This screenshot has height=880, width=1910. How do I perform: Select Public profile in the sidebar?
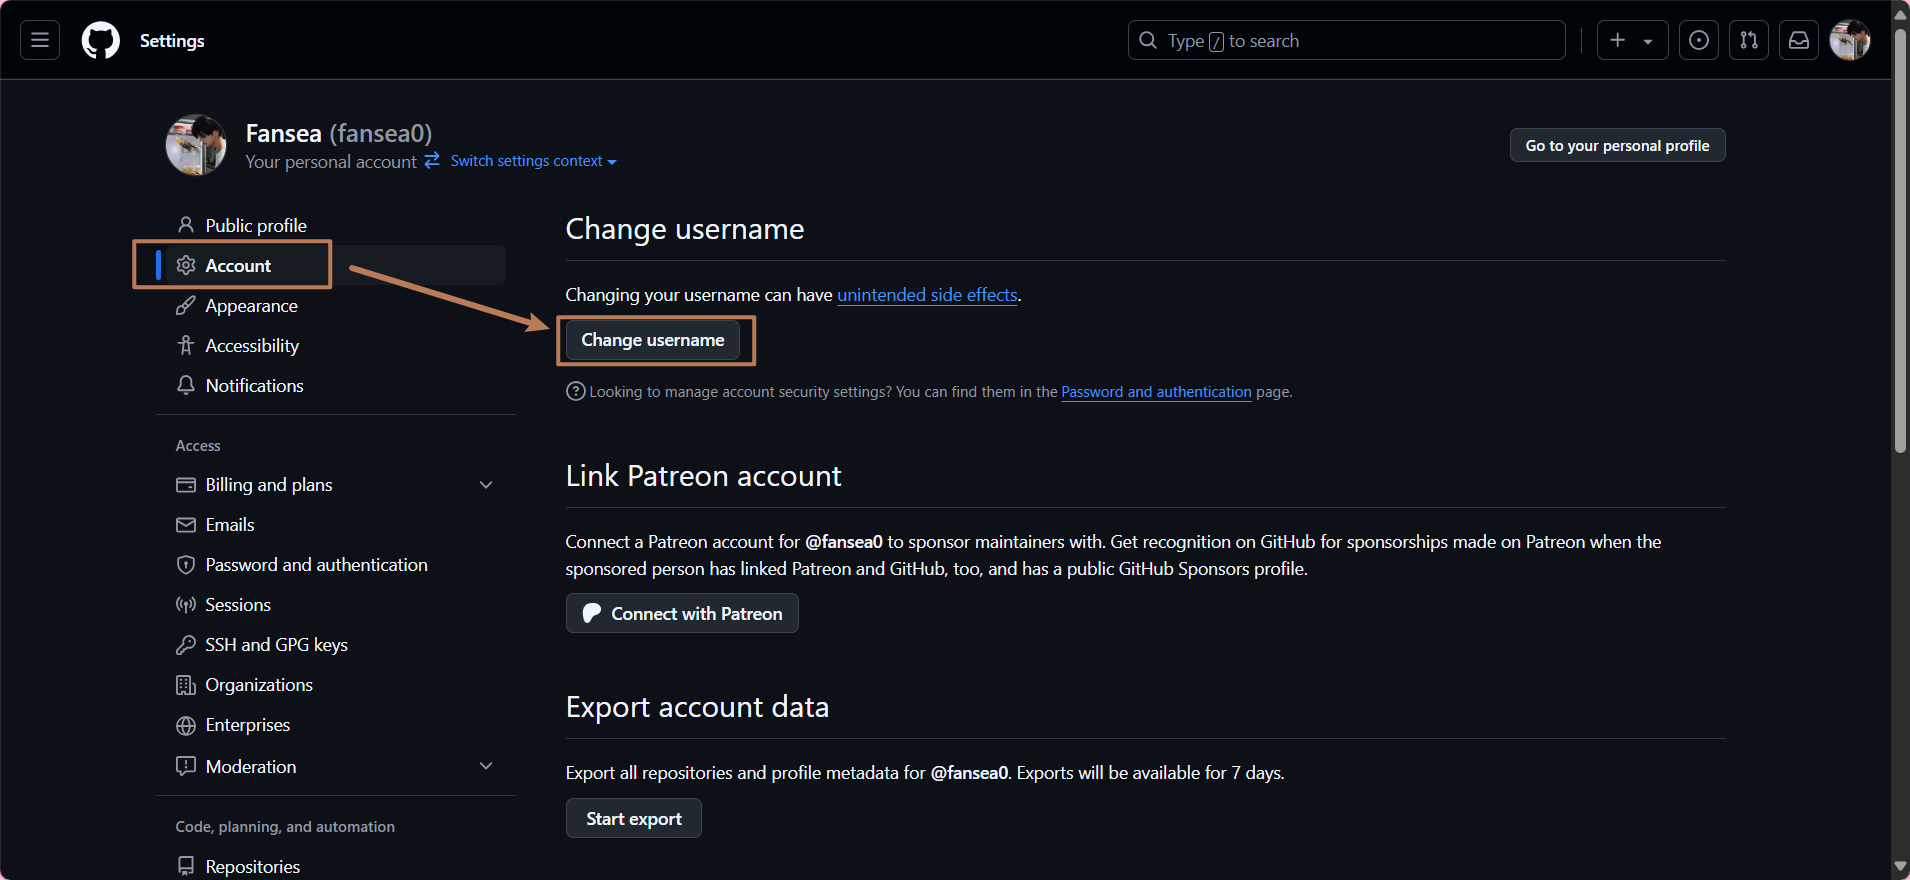point(255,225)
